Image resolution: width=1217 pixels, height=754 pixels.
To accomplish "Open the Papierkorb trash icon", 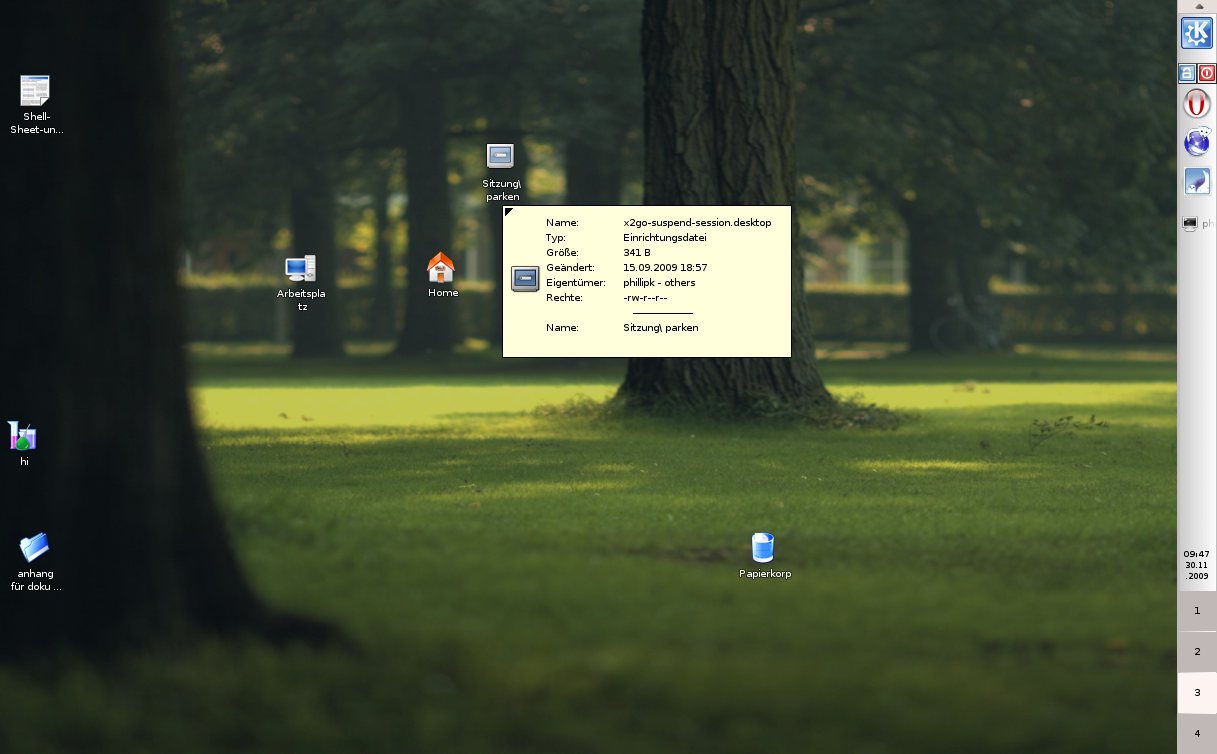I will pyautogui.click(x=763, y=548).
